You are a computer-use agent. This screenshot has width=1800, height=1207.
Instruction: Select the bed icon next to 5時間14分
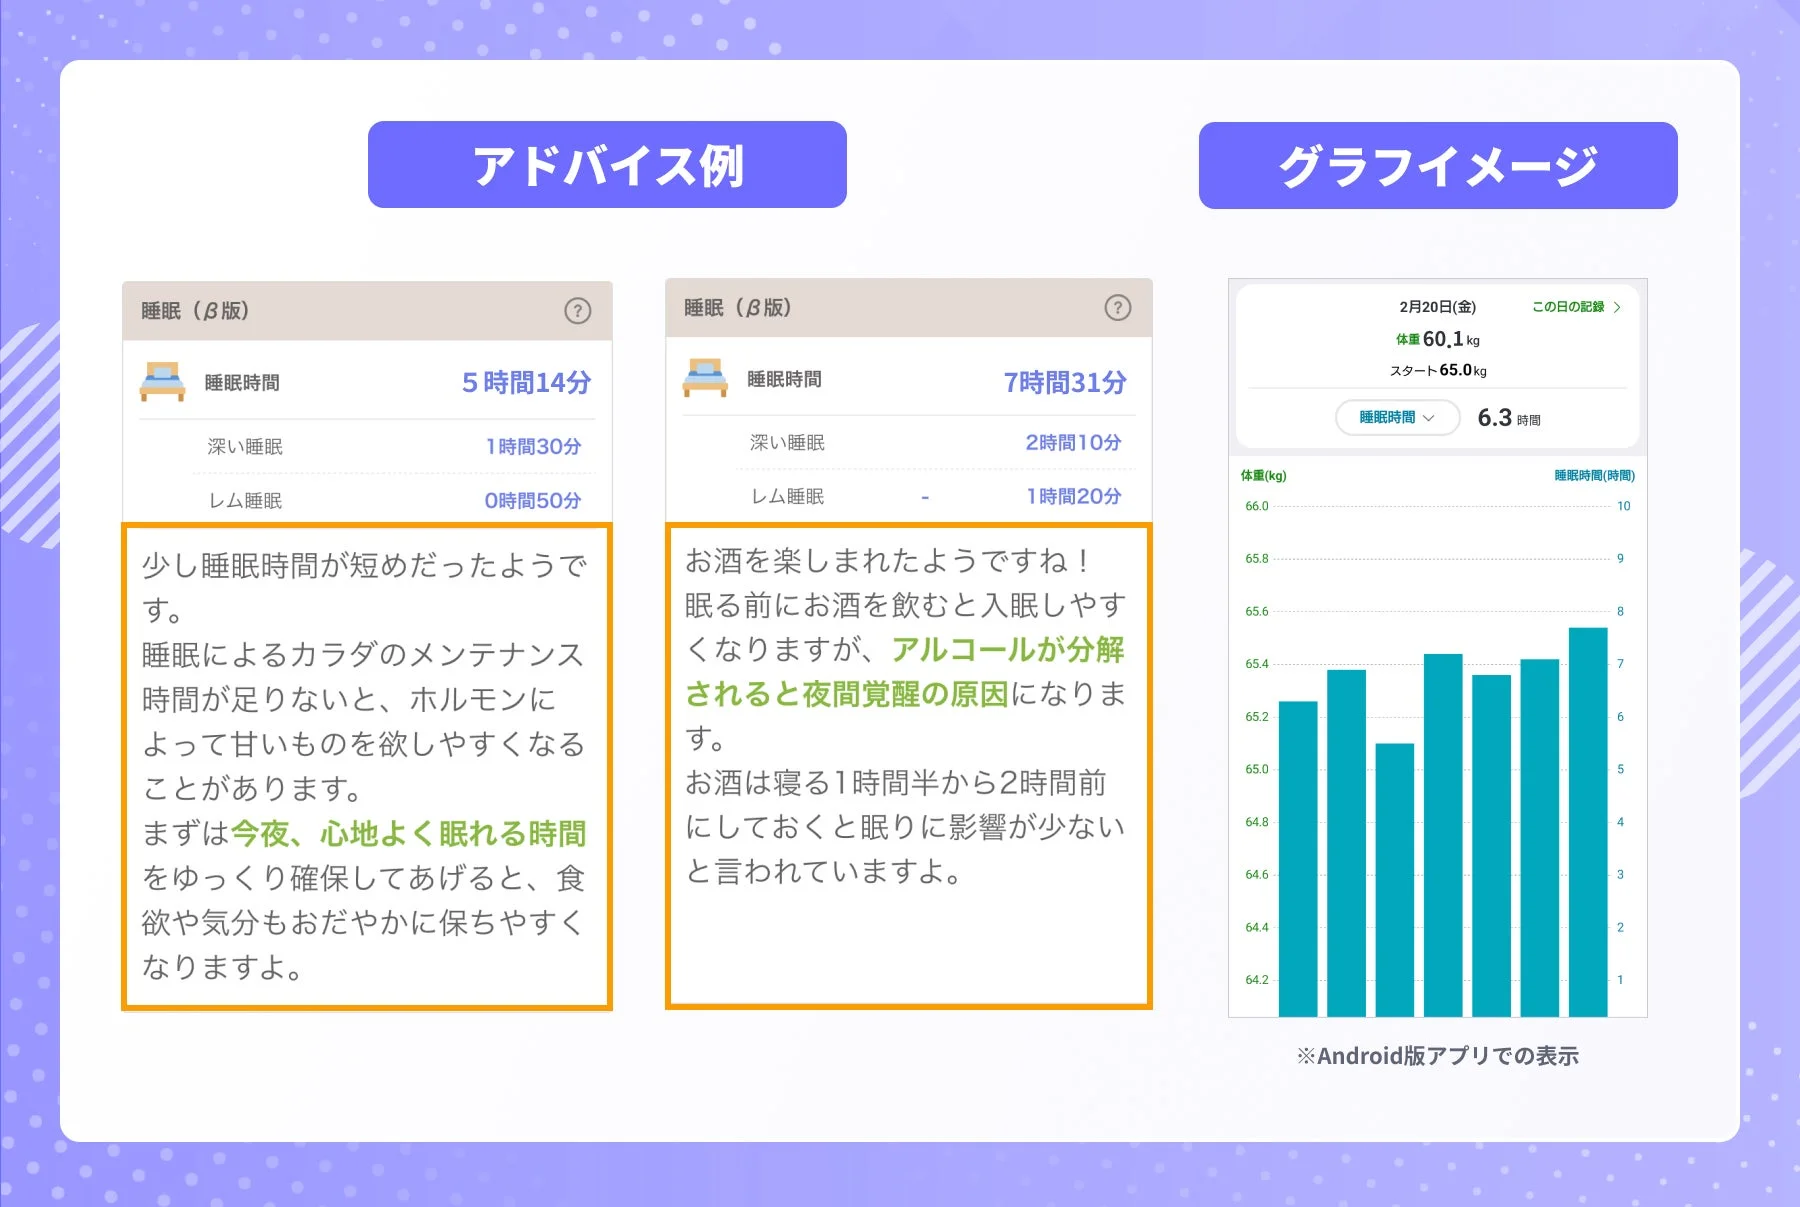click(163, 382)
